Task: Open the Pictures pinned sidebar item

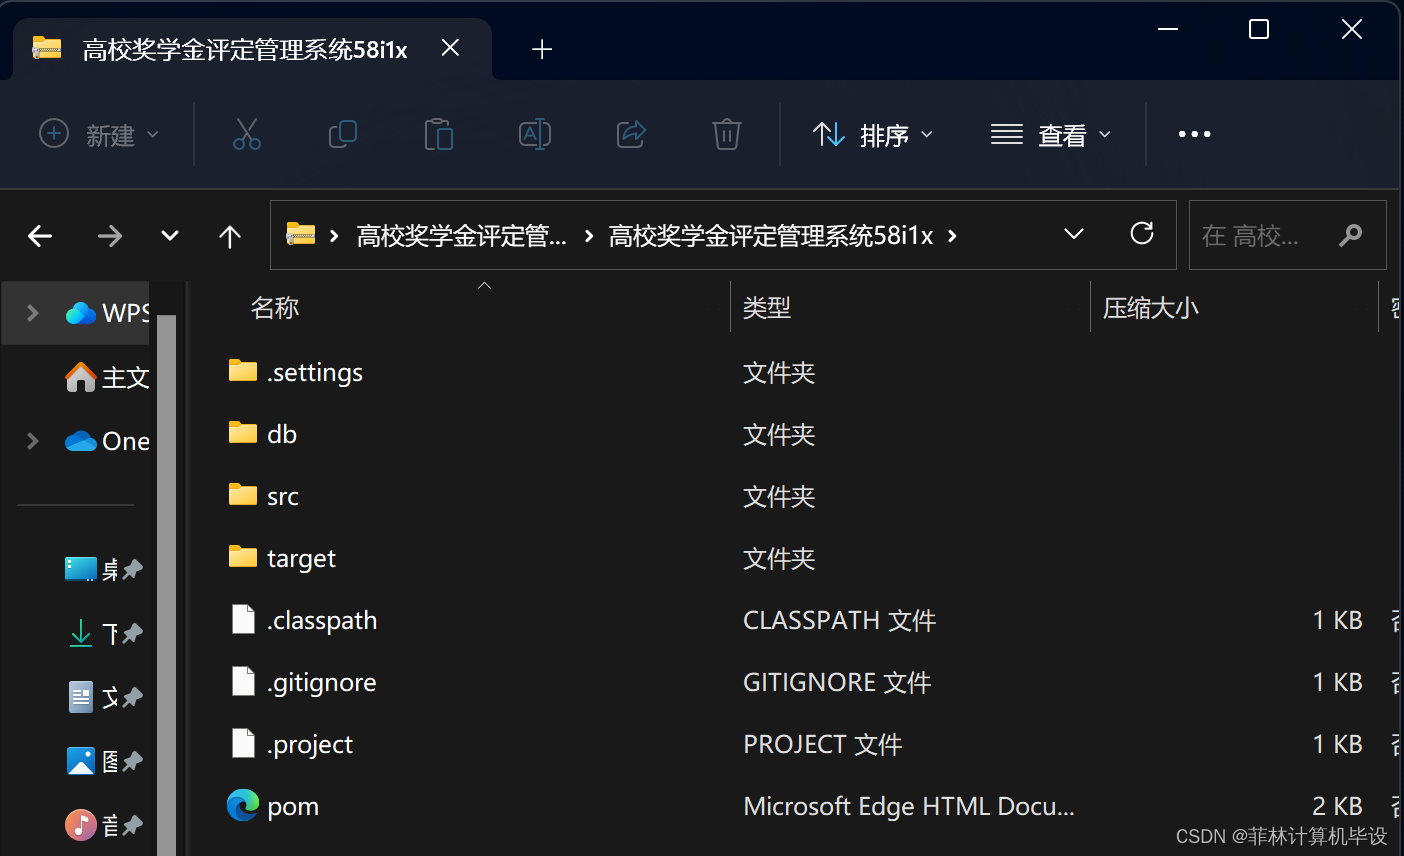Action: point(104,761)
